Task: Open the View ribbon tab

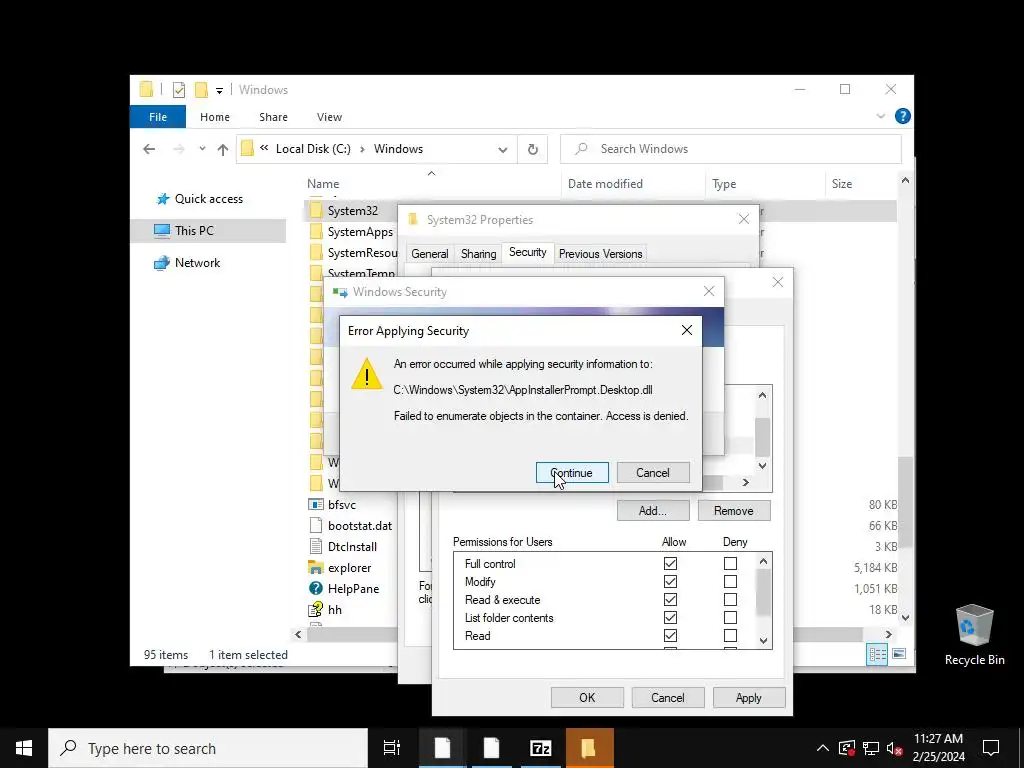Action: tap(329, 117)
